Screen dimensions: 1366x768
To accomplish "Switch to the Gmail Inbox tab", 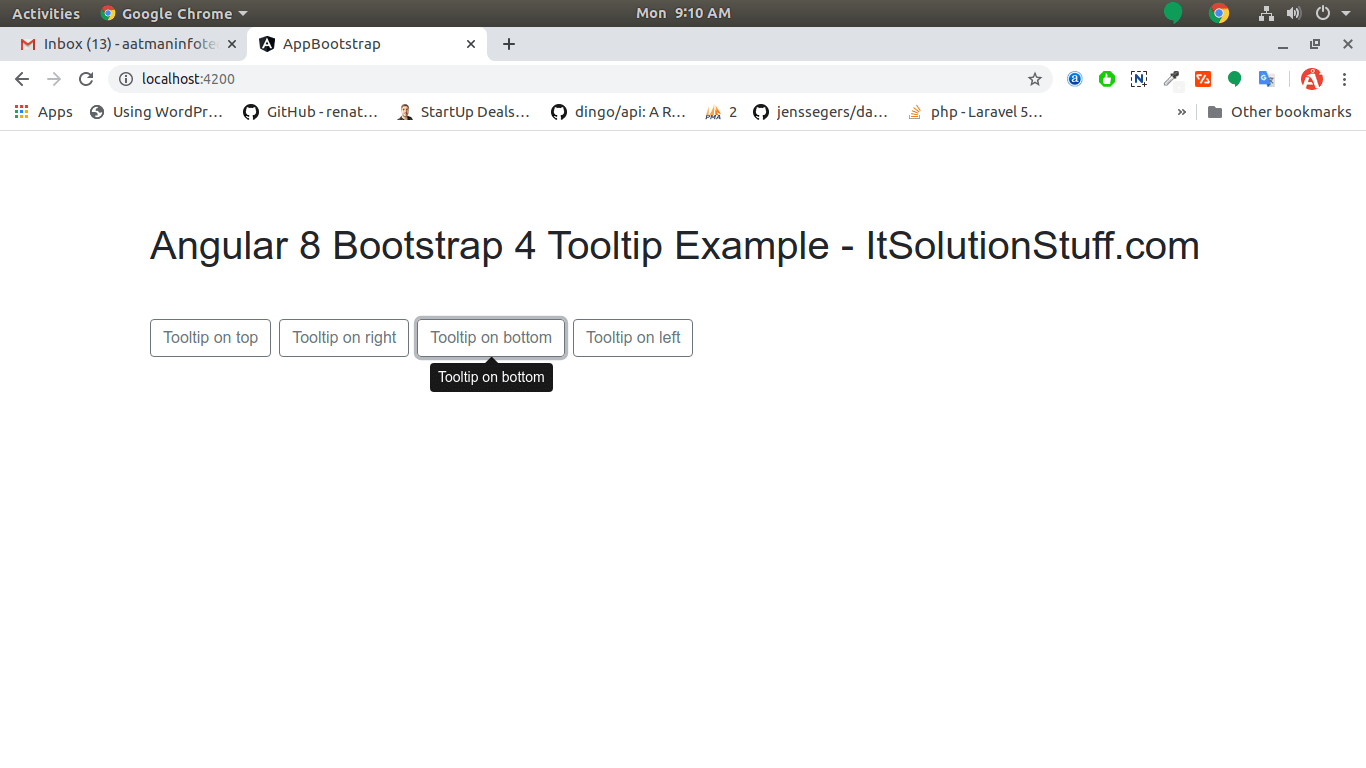I will (x=120, y=44).
